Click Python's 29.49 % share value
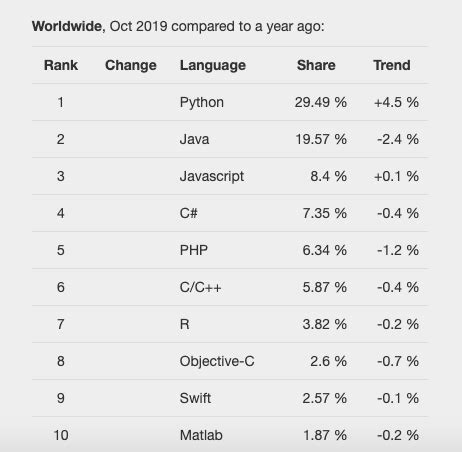This screenshot has height=452, width=462. click(x=321, y=102)
